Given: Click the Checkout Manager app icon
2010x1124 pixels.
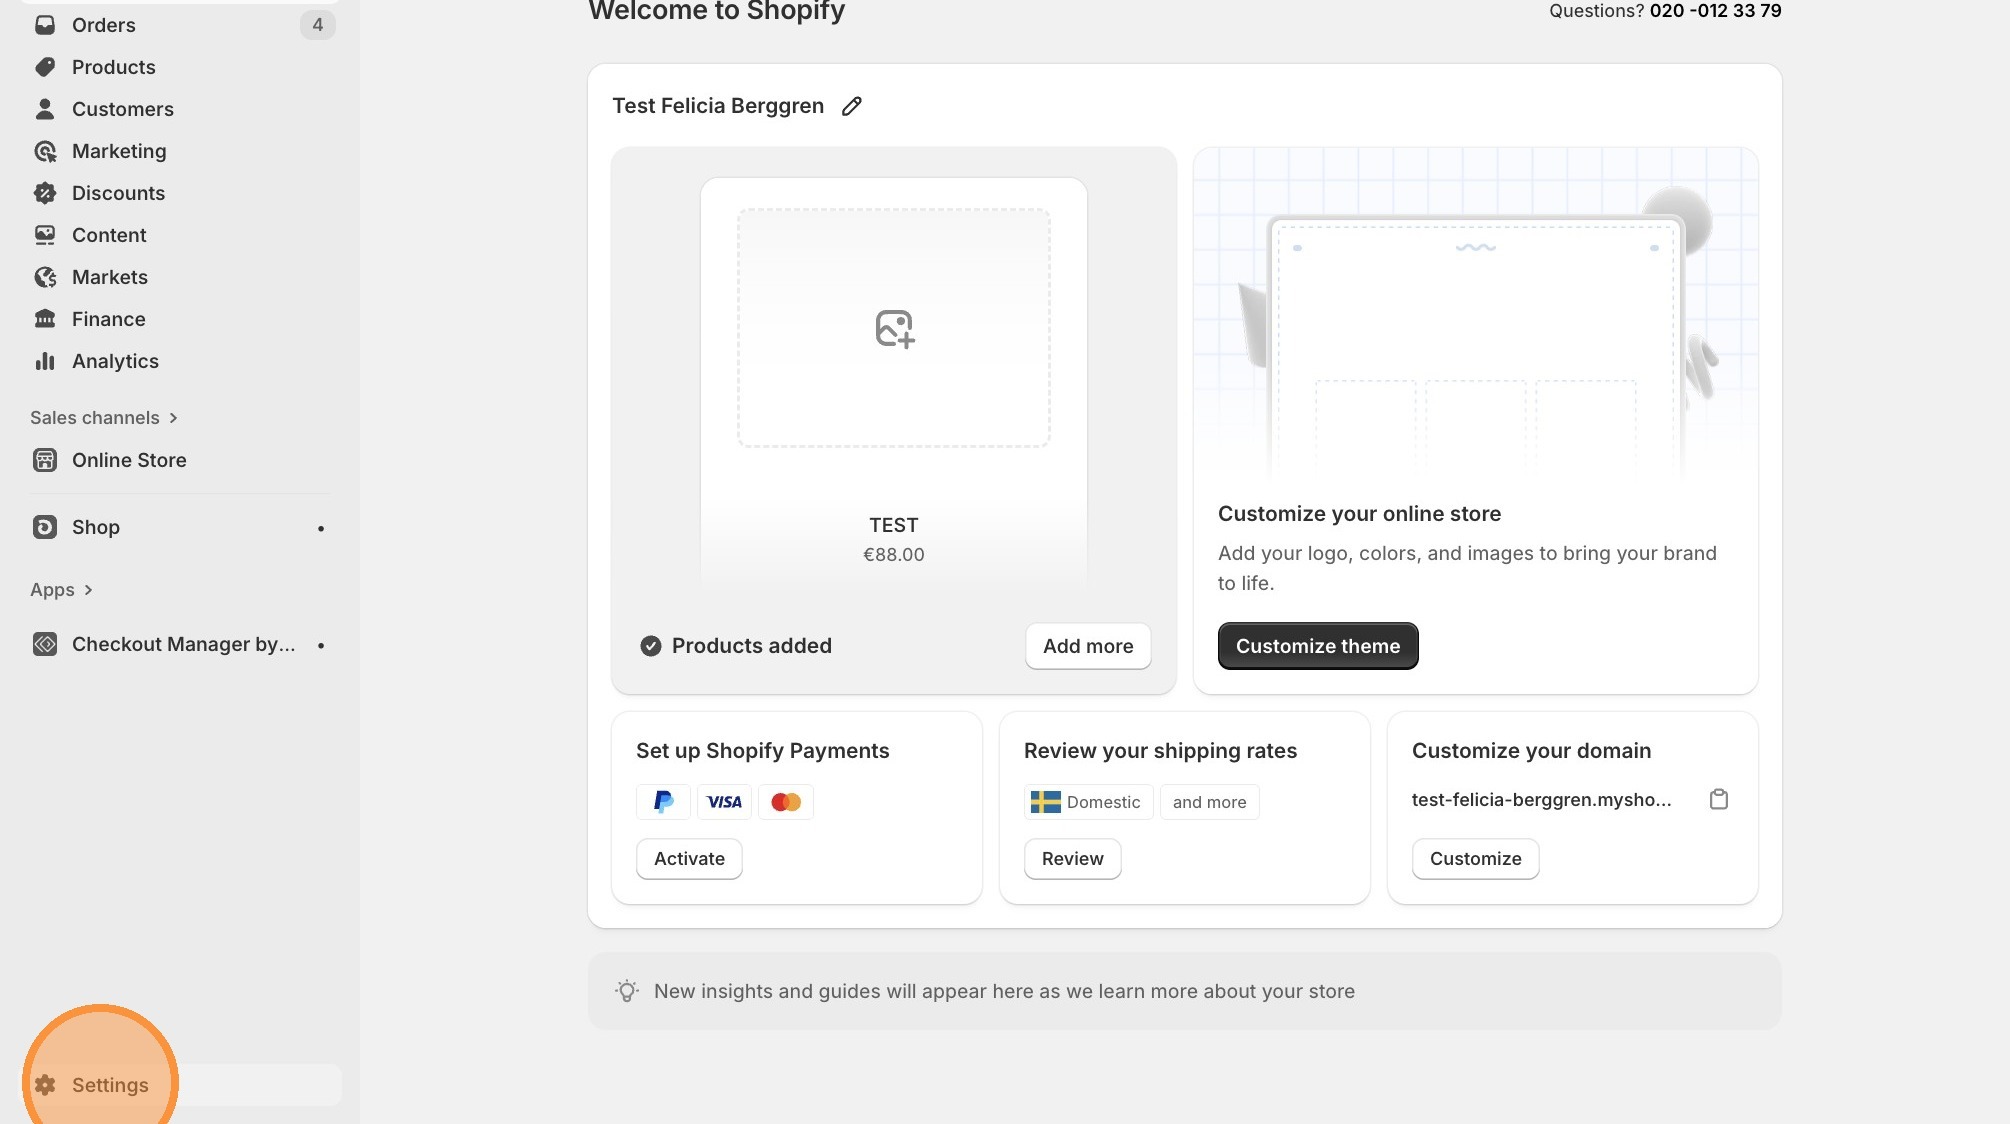Looking at the screenshot, I should 45,644.
